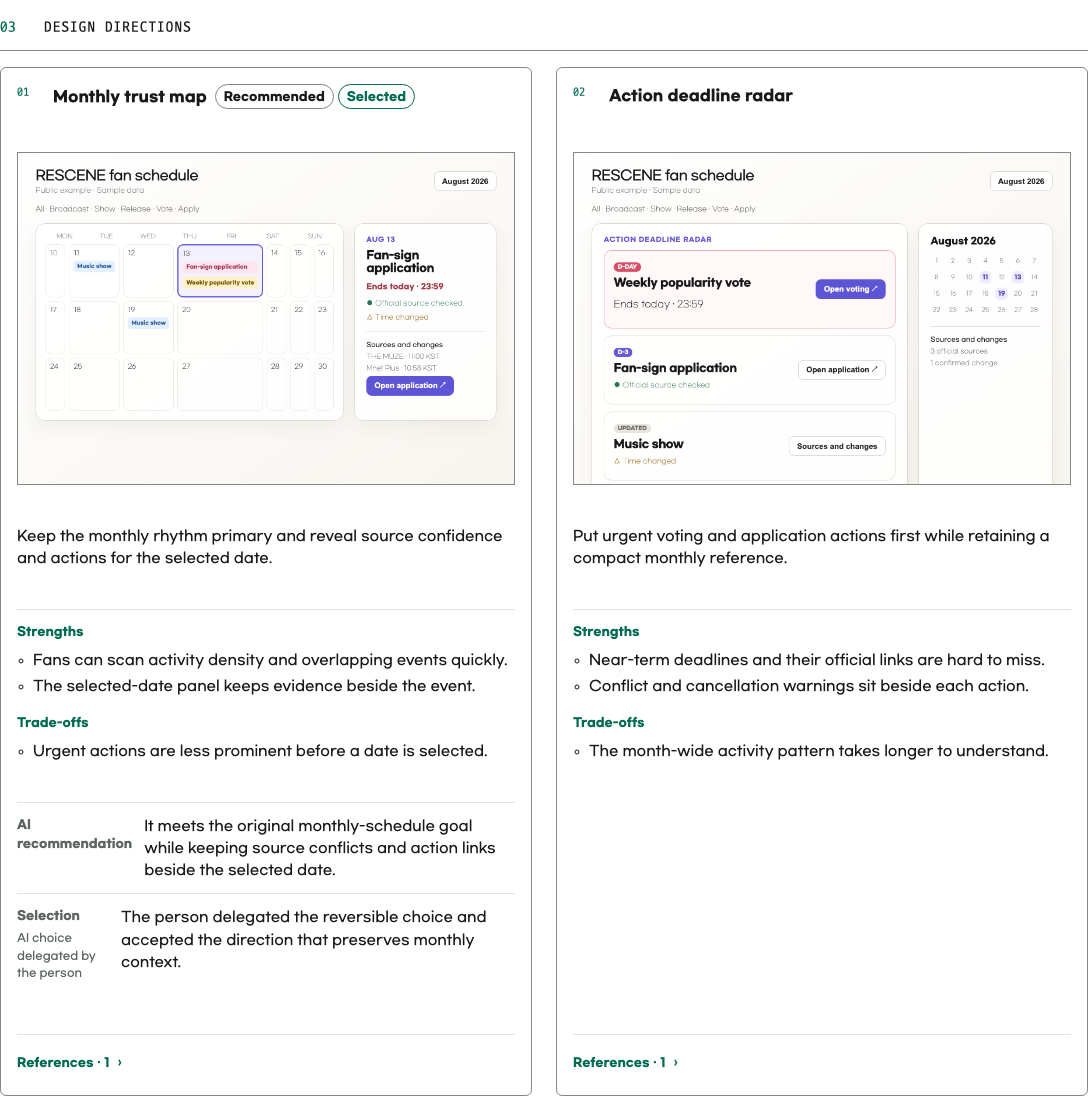The width and height of the screenshot is (1088, 1096).
Task: Click the D-3 badge on Fan-sign application
Action: click(623, 352)
